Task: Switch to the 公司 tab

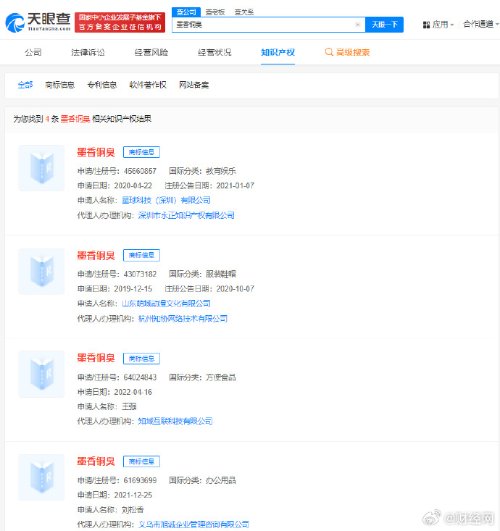Action: (33, 52)
